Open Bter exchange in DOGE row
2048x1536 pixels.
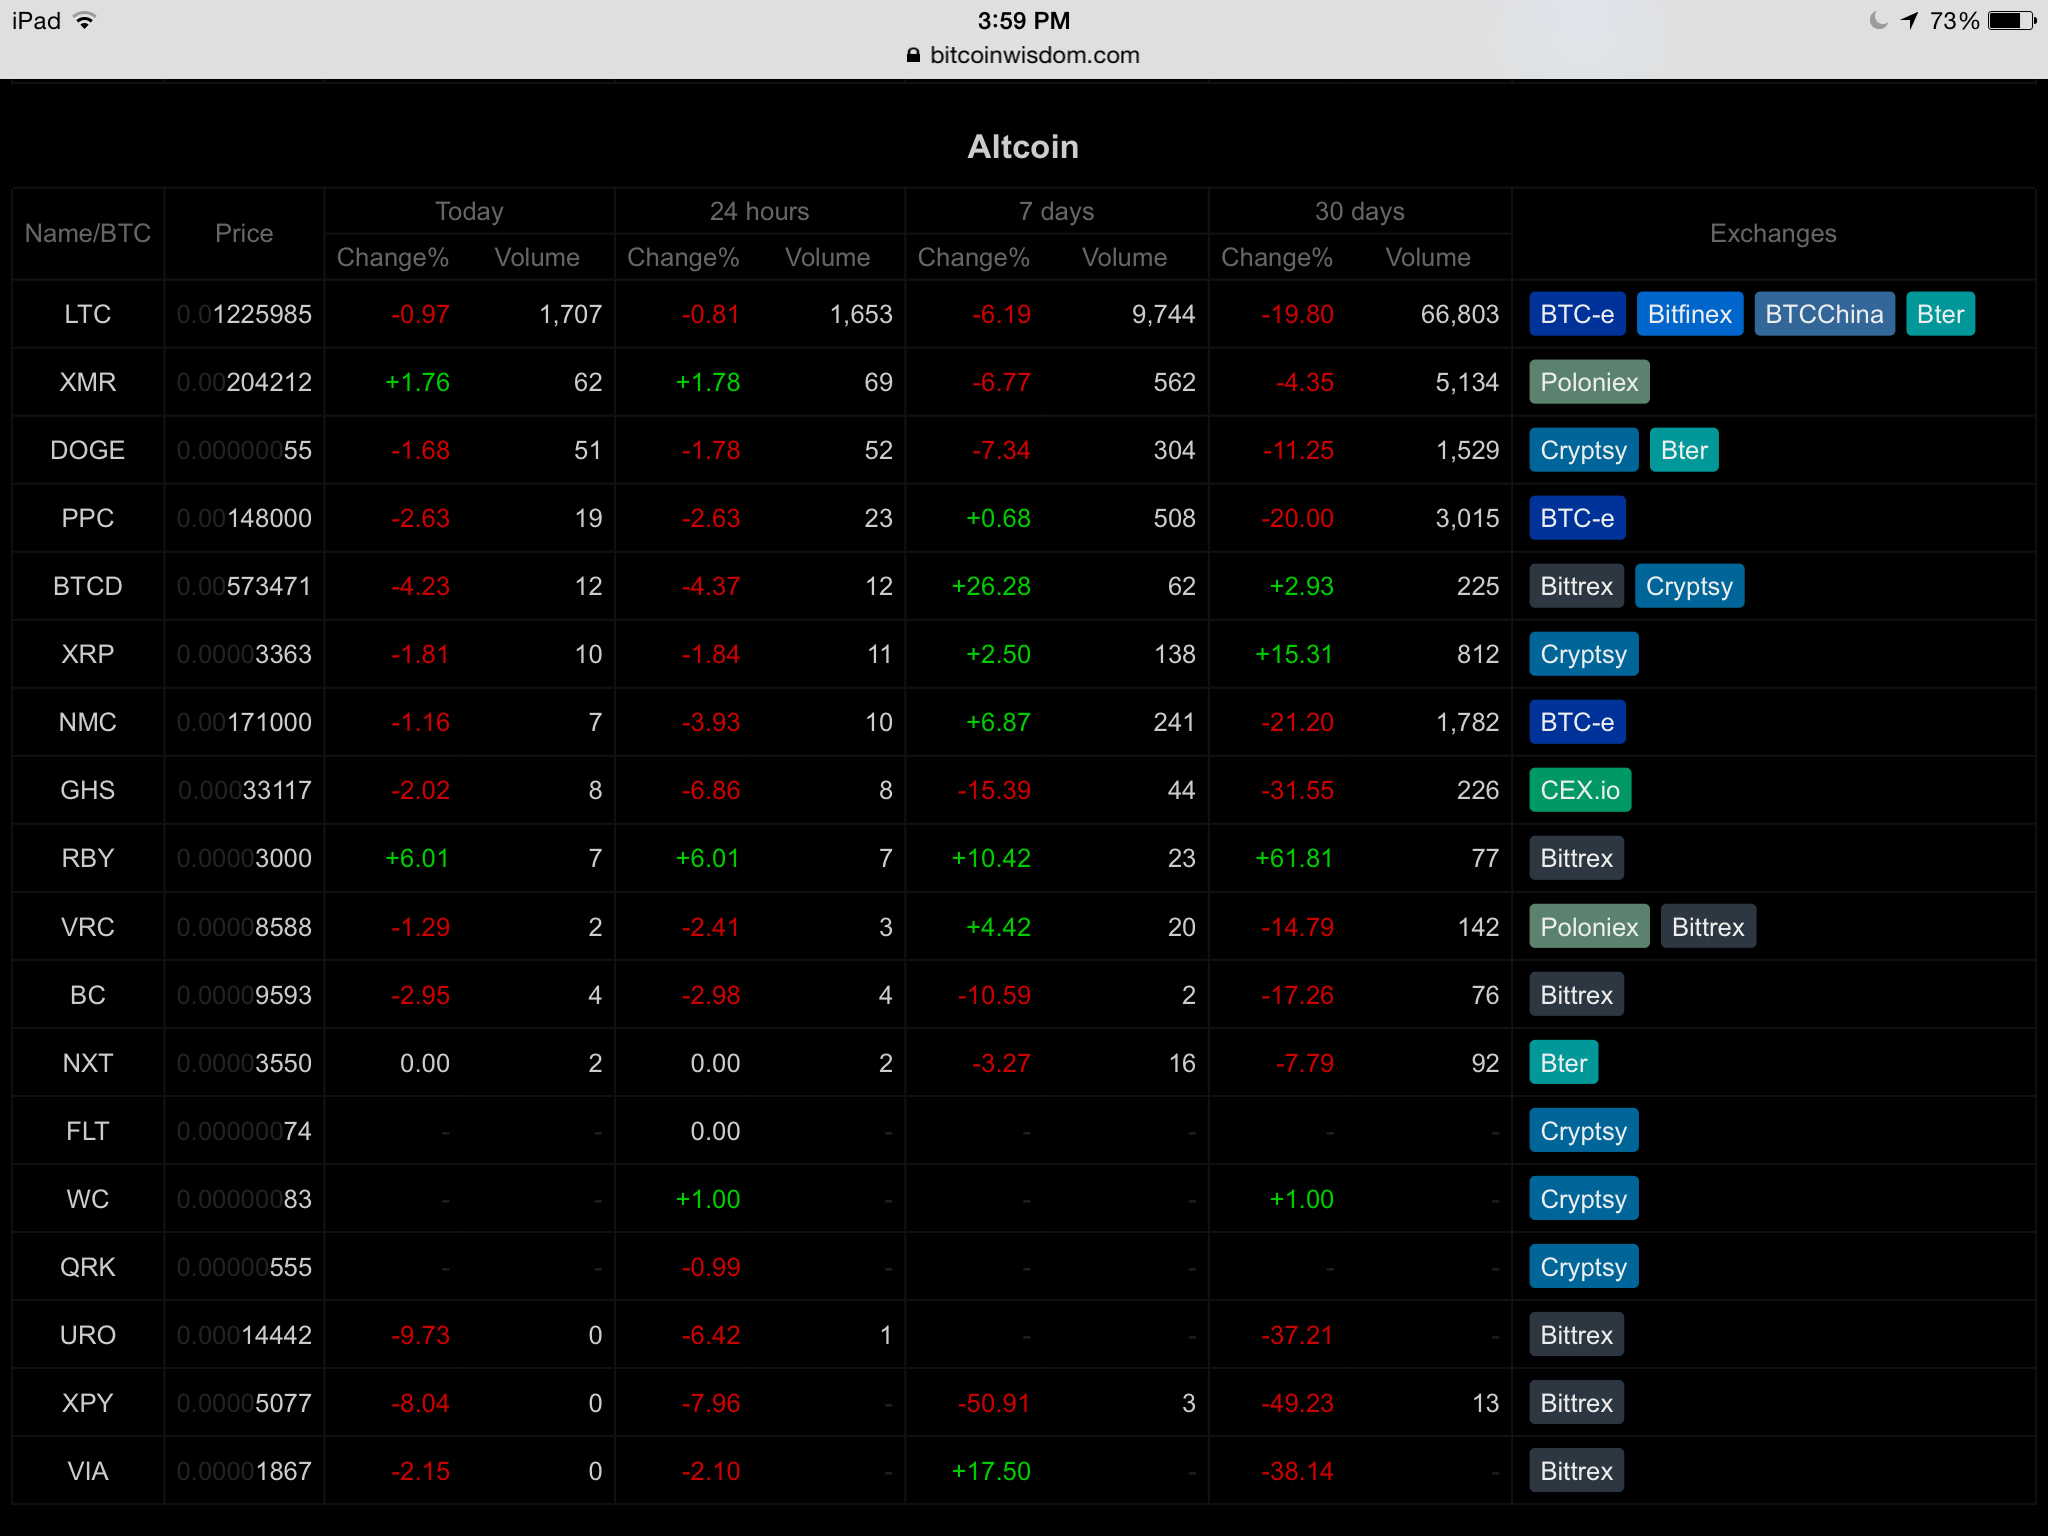click(1684, 450)
